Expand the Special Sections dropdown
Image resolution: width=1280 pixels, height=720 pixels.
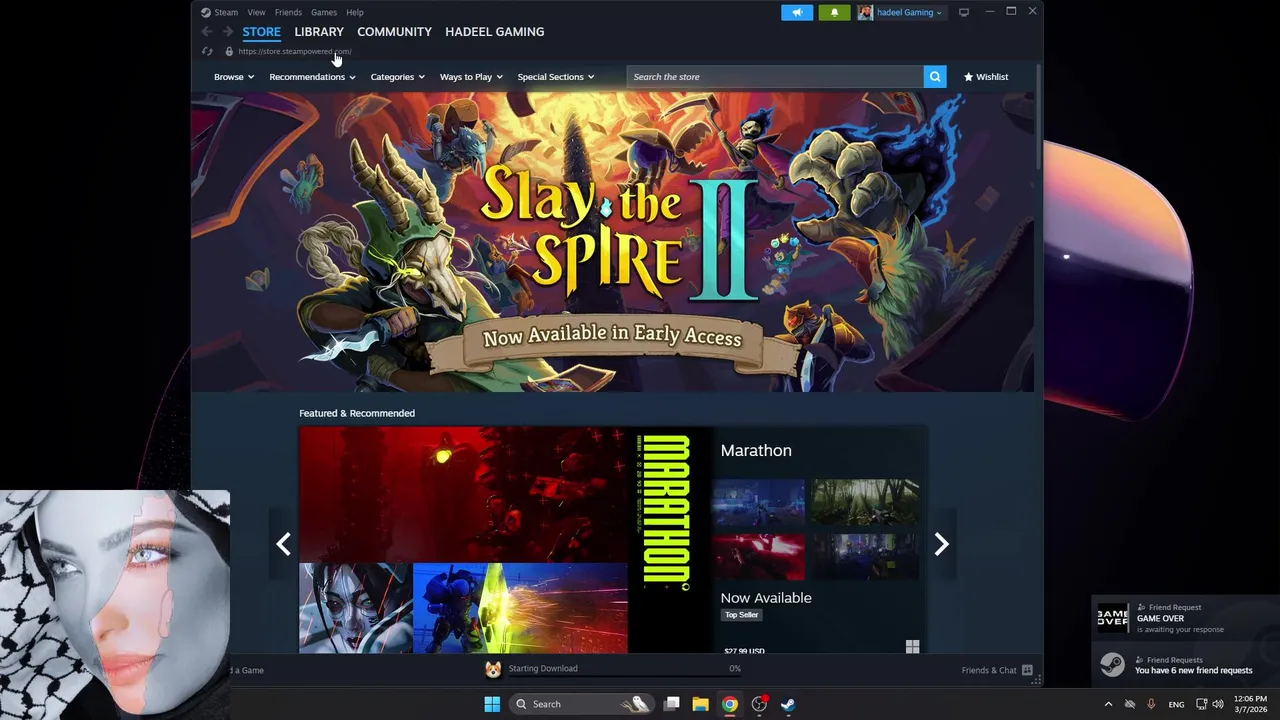tap(555, 77)
